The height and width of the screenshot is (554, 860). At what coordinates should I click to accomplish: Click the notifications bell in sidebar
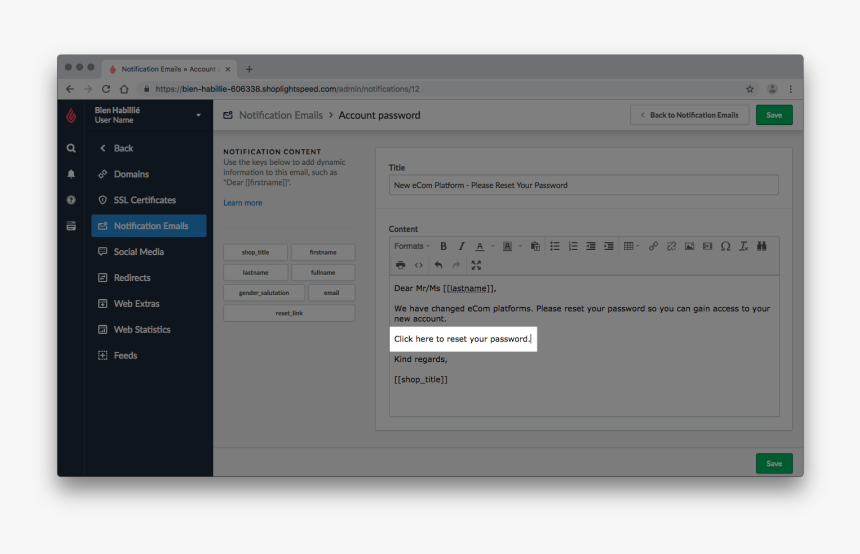point(71,174)
